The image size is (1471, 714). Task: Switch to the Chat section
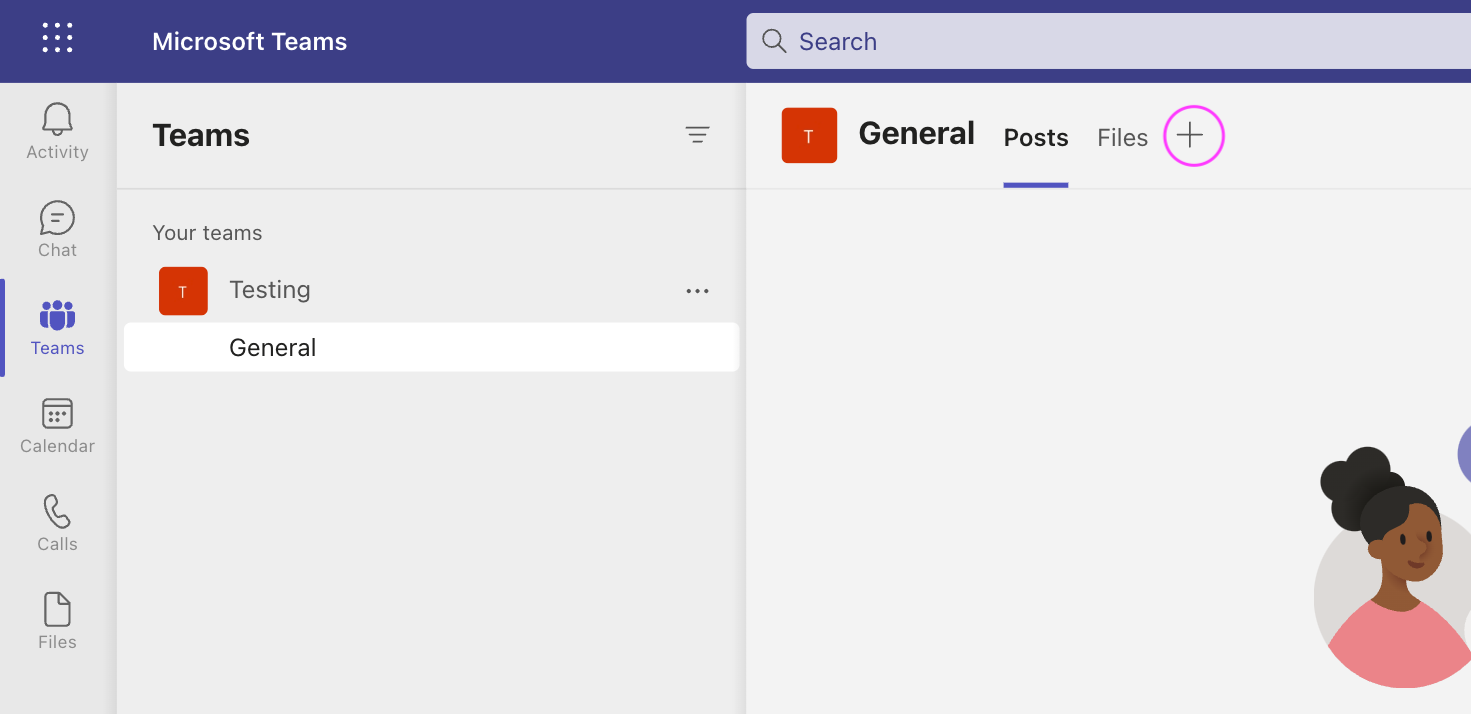coord(57,228)
